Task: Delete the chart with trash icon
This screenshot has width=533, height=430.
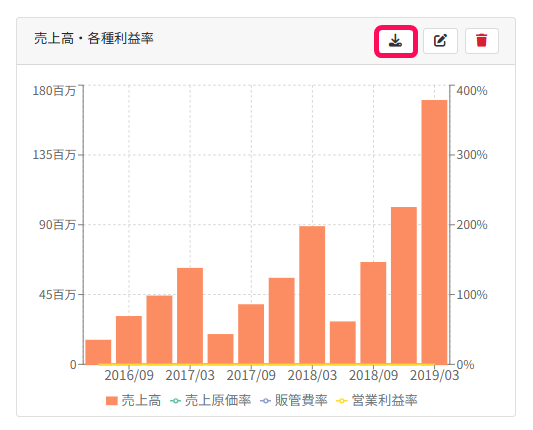Action: tap(482, 41)
